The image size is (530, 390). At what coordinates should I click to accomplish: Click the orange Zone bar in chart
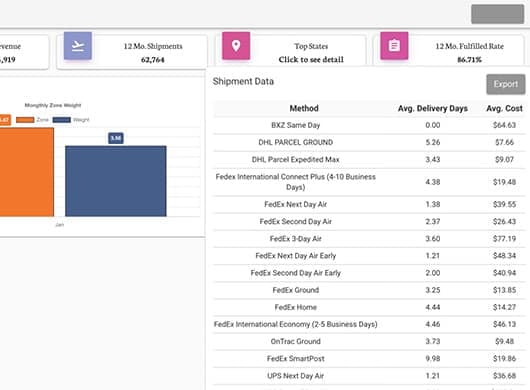[27, 172]
